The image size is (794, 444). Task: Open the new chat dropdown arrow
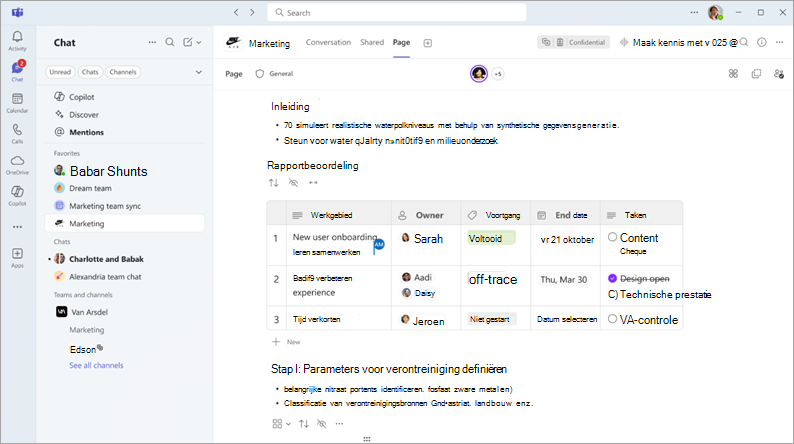point(199,43)
